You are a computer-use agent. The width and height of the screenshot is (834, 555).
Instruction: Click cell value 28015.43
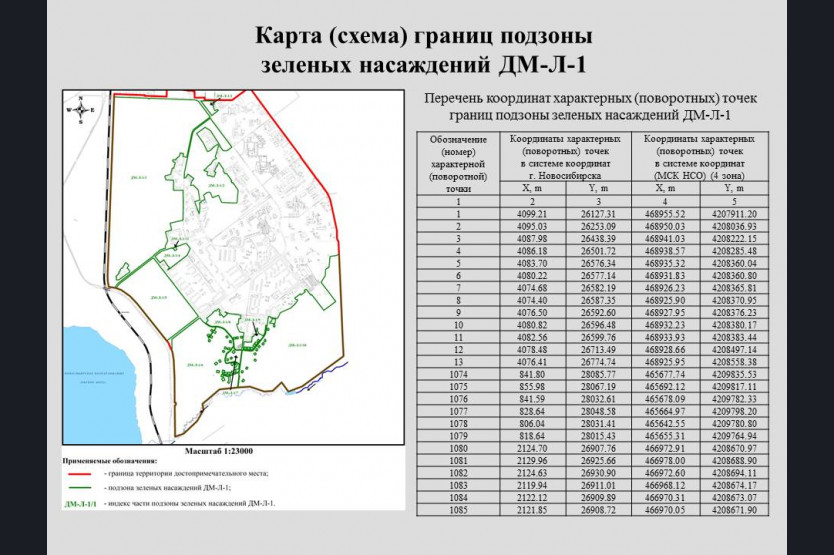coord(598,436)
